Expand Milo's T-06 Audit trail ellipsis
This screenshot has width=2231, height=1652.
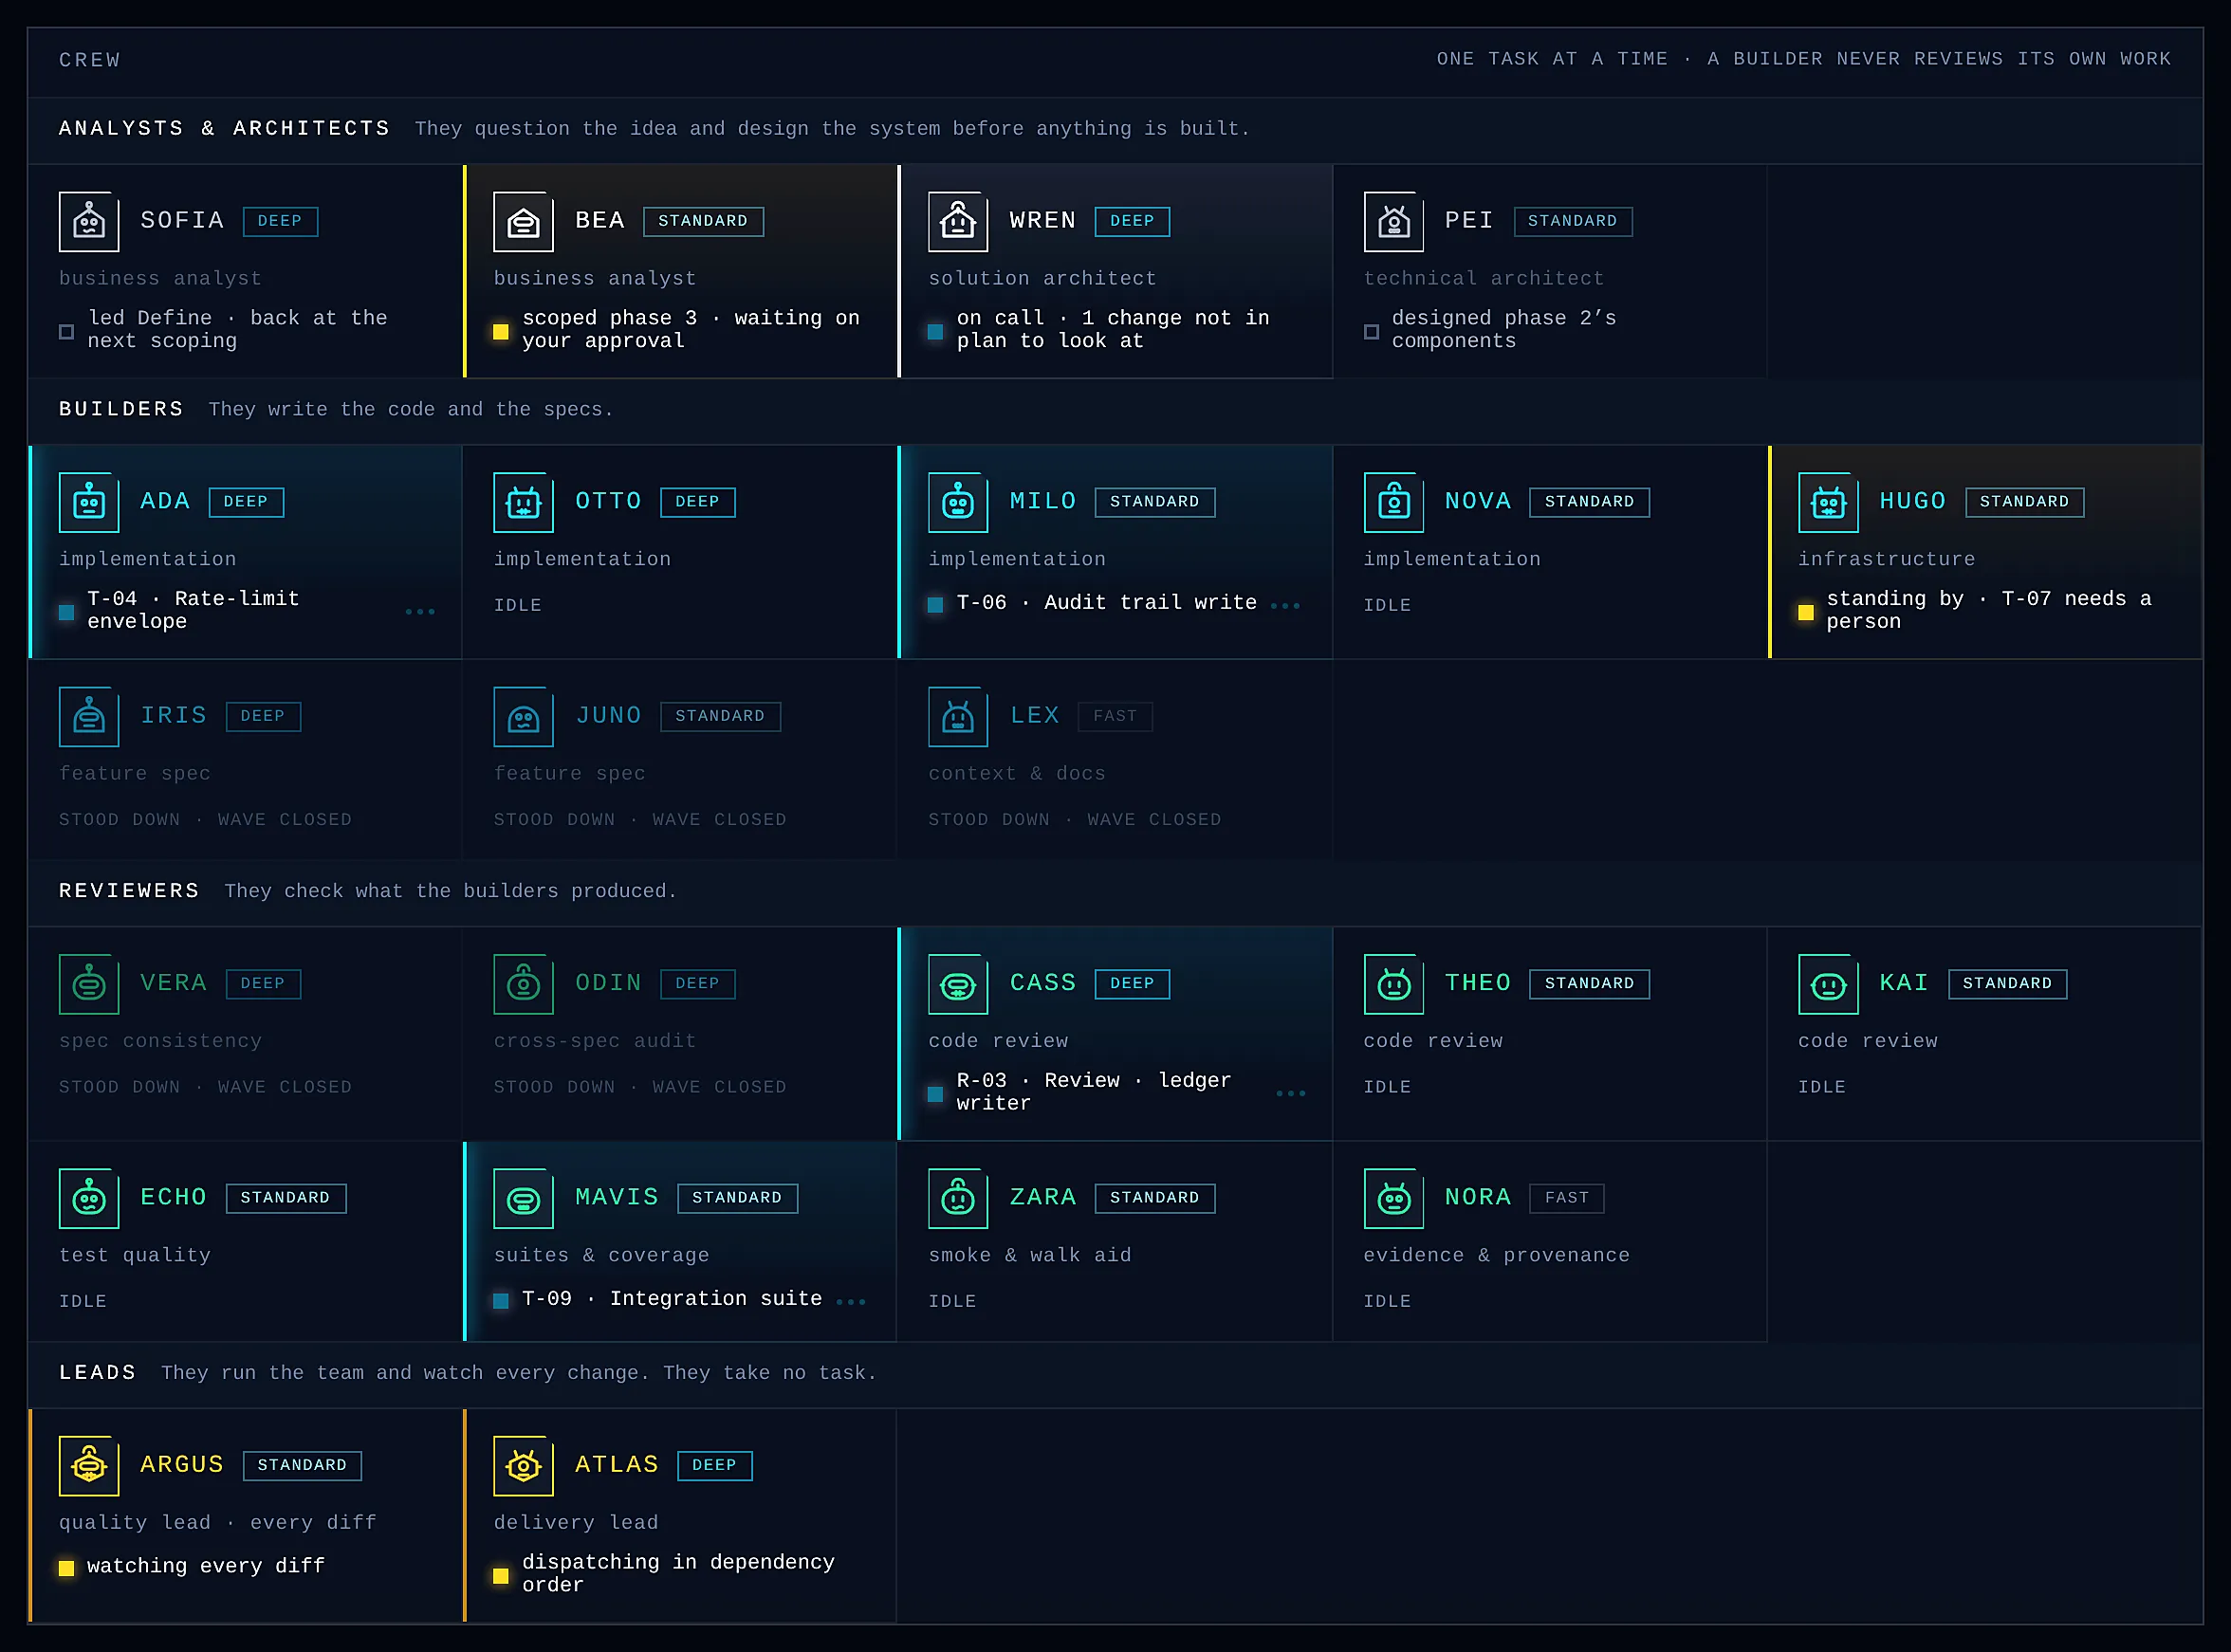click(1285, 605)
